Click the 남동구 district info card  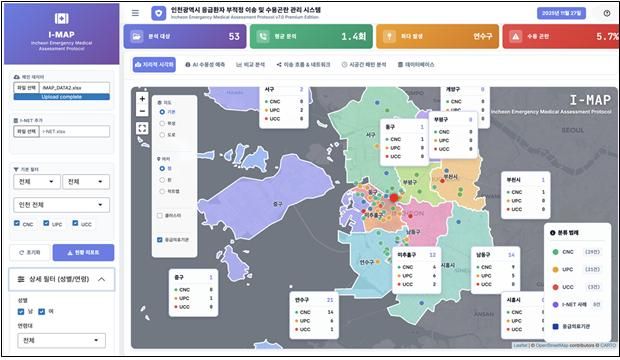click(495, 270)
